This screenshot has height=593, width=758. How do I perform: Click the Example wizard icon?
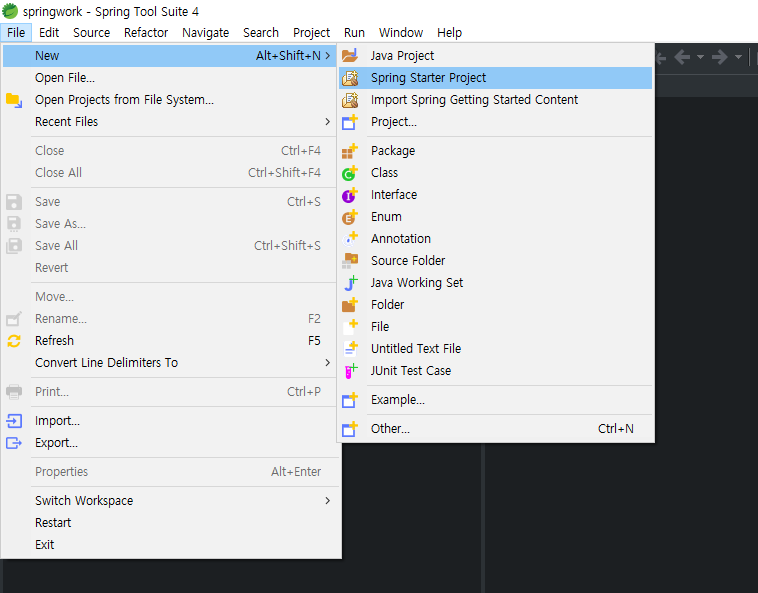pyautogui.click(x=350, y=400)
